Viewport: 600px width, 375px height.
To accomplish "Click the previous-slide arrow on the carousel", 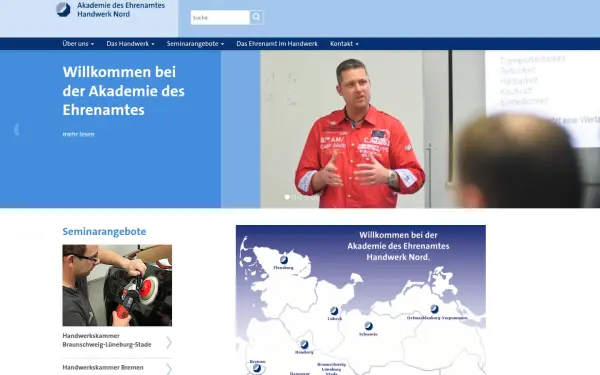I will click(x=17, y=129).
